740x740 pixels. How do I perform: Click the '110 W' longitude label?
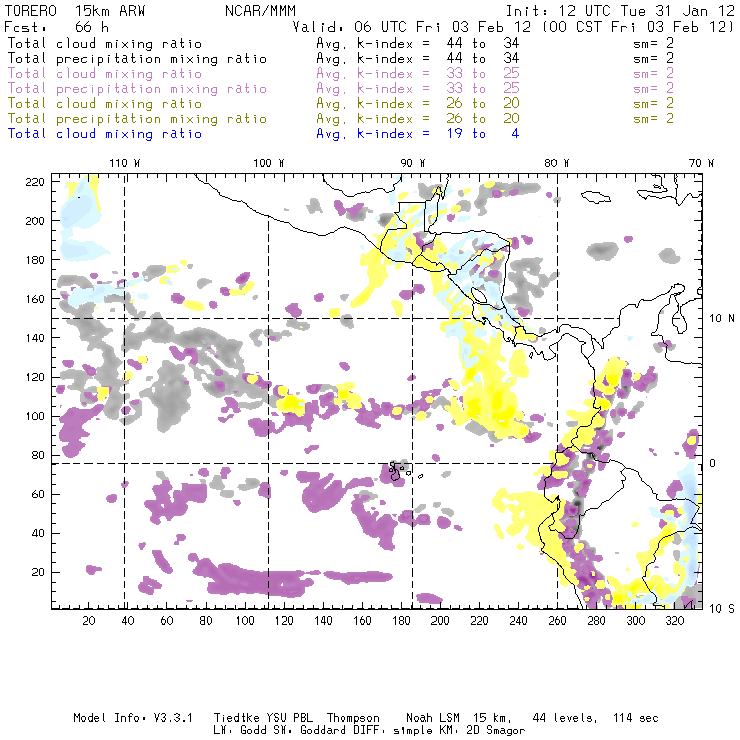pyautogui.click(x=125, y=163)
